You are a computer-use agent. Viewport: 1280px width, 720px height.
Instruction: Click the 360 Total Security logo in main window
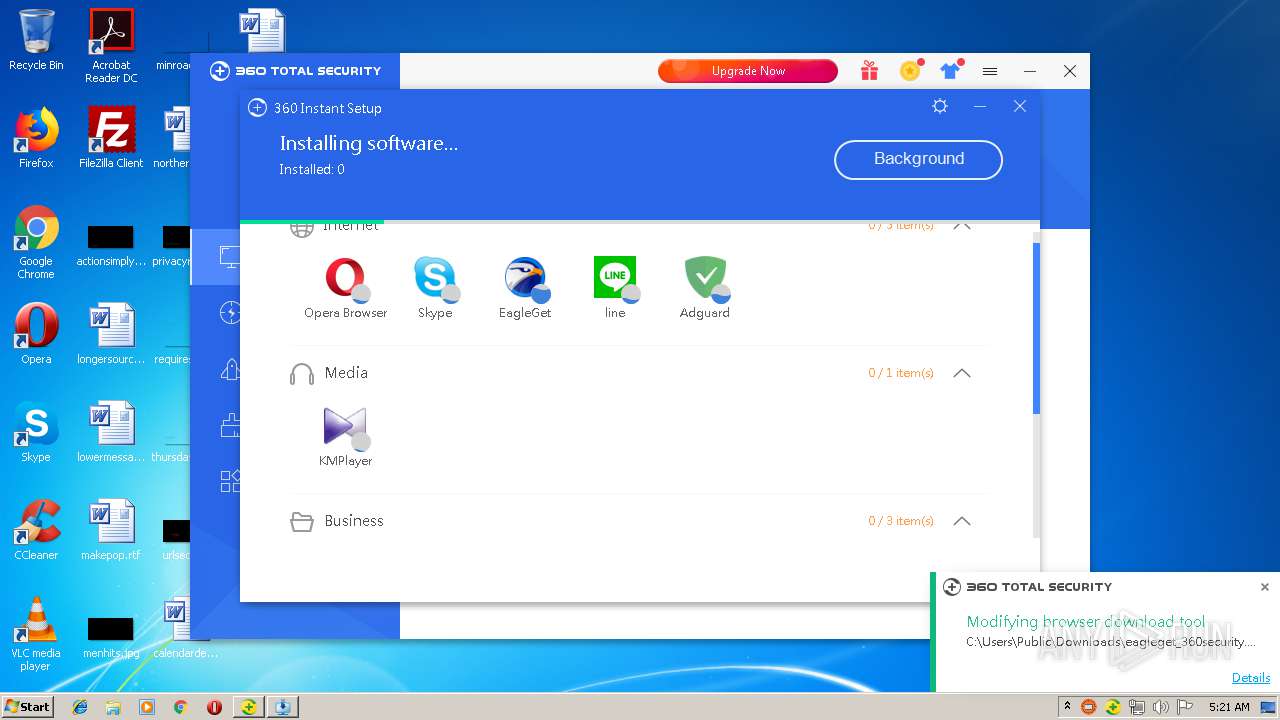[295, 71]
